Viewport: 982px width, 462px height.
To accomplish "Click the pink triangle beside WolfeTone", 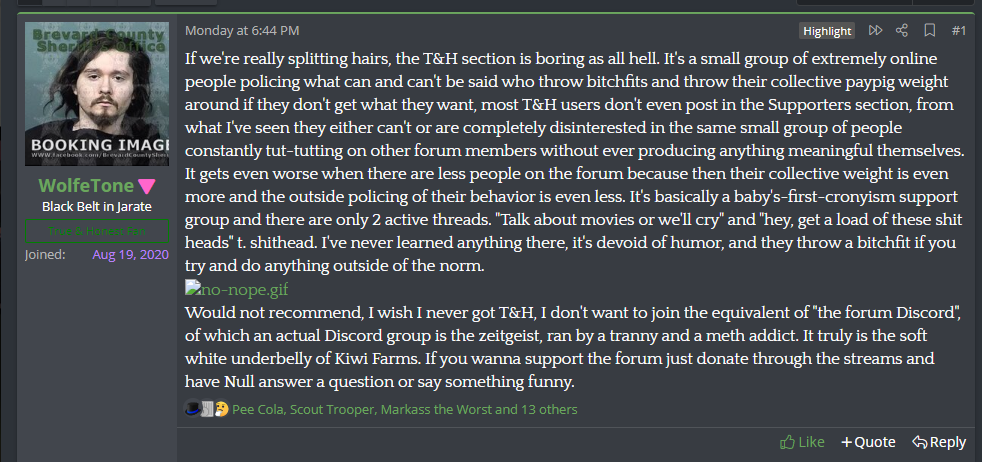I will (x=147, y=186).
